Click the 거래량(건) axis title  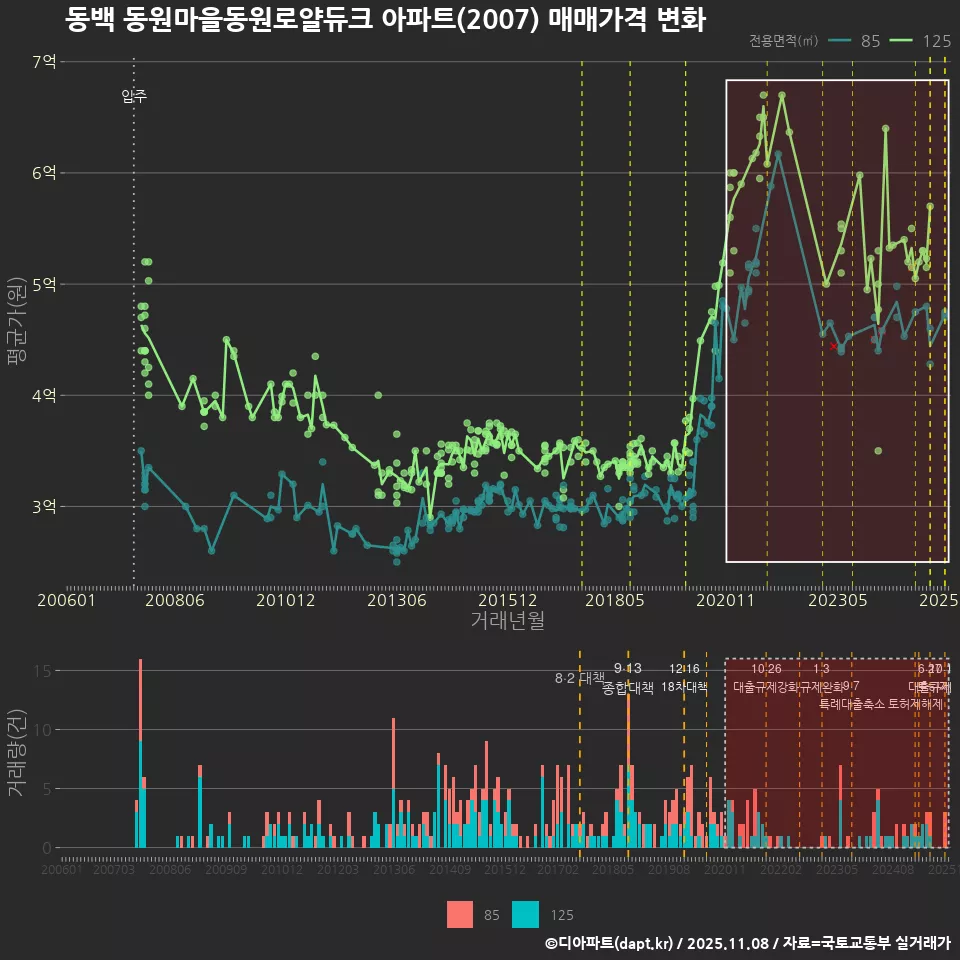click(x=16, y=739)
